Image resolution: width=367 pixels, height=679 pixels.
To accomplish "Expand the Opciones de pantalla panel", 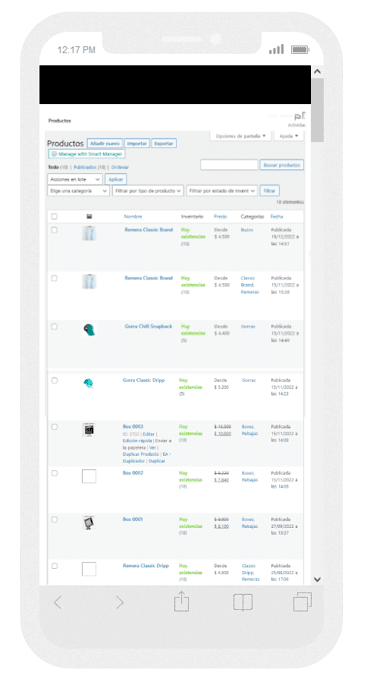I will 241,136.
